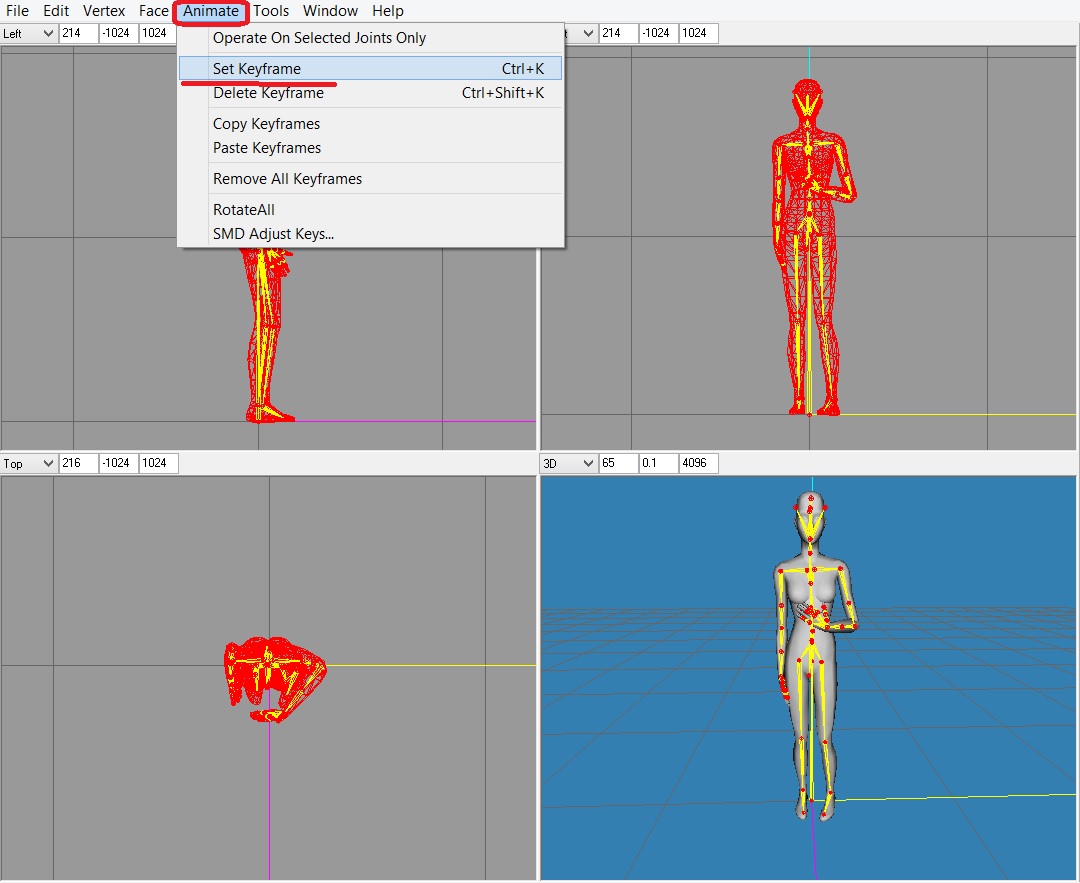The height and width of the screenshot is (883, 1080).
Task: Click the 0.1 field above the 3D viewport
Action: 657,463
